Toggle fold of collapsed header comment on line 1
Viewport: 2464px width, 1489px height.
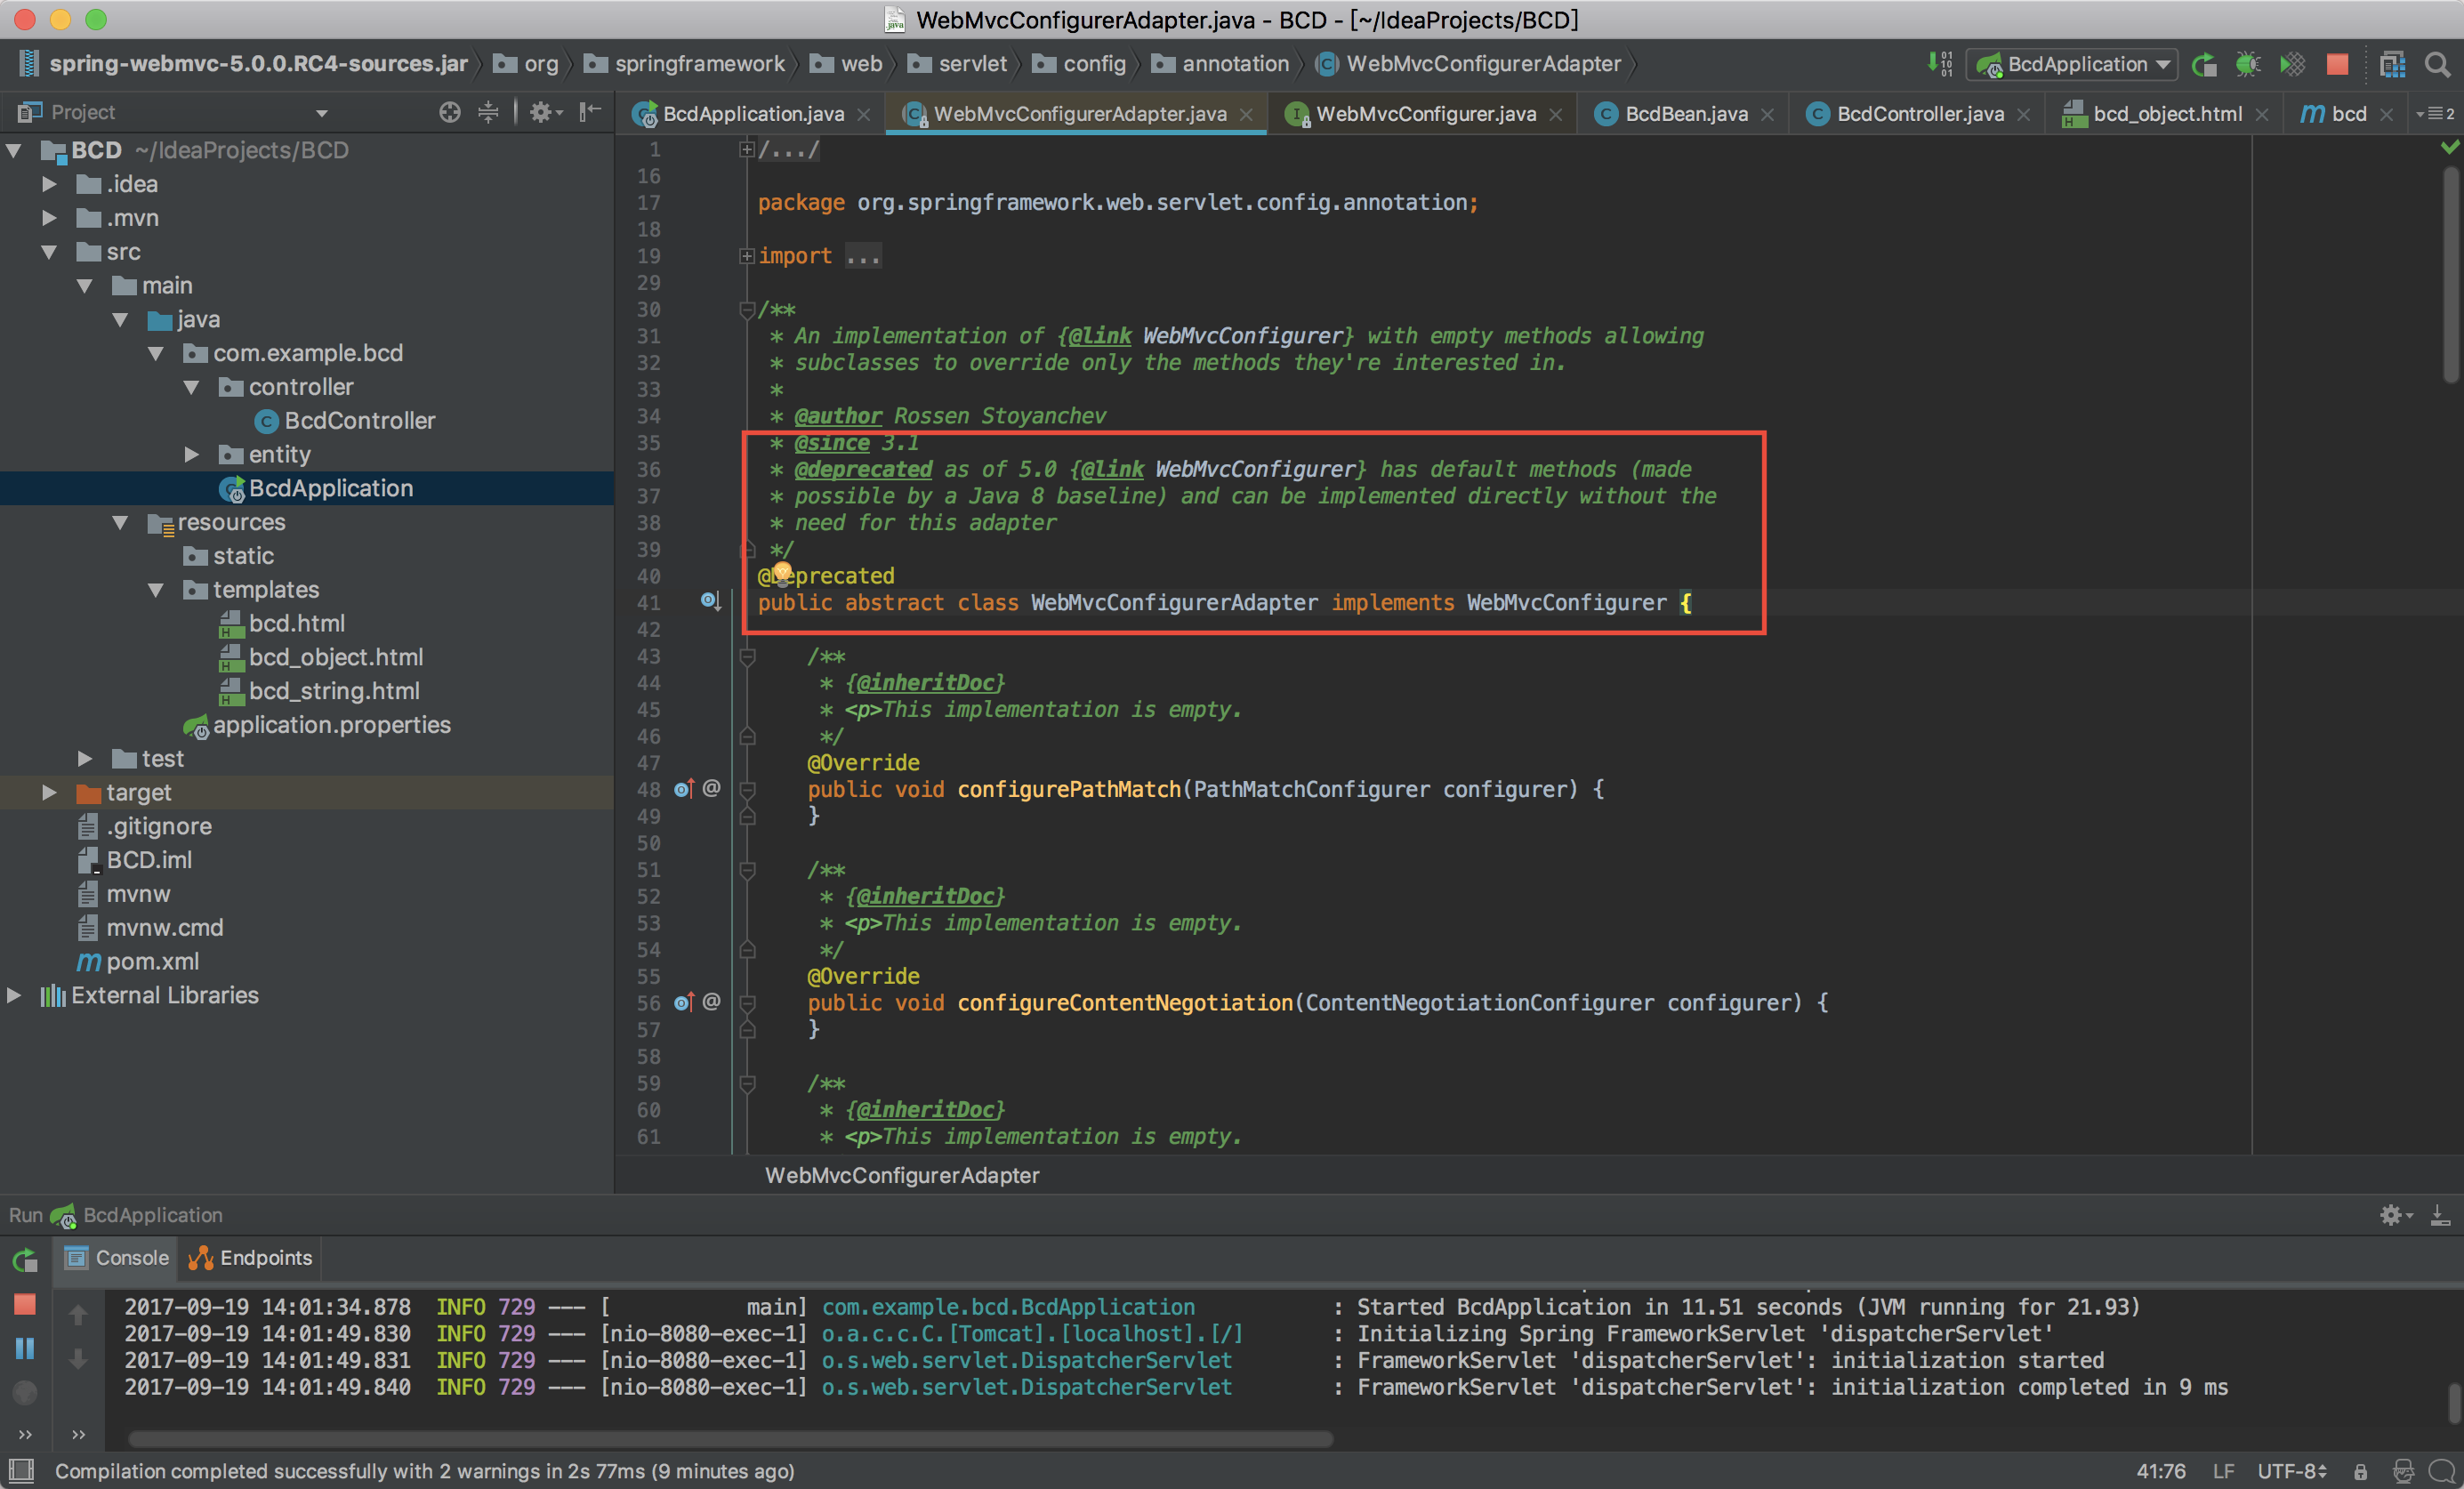tap(746, 150)
